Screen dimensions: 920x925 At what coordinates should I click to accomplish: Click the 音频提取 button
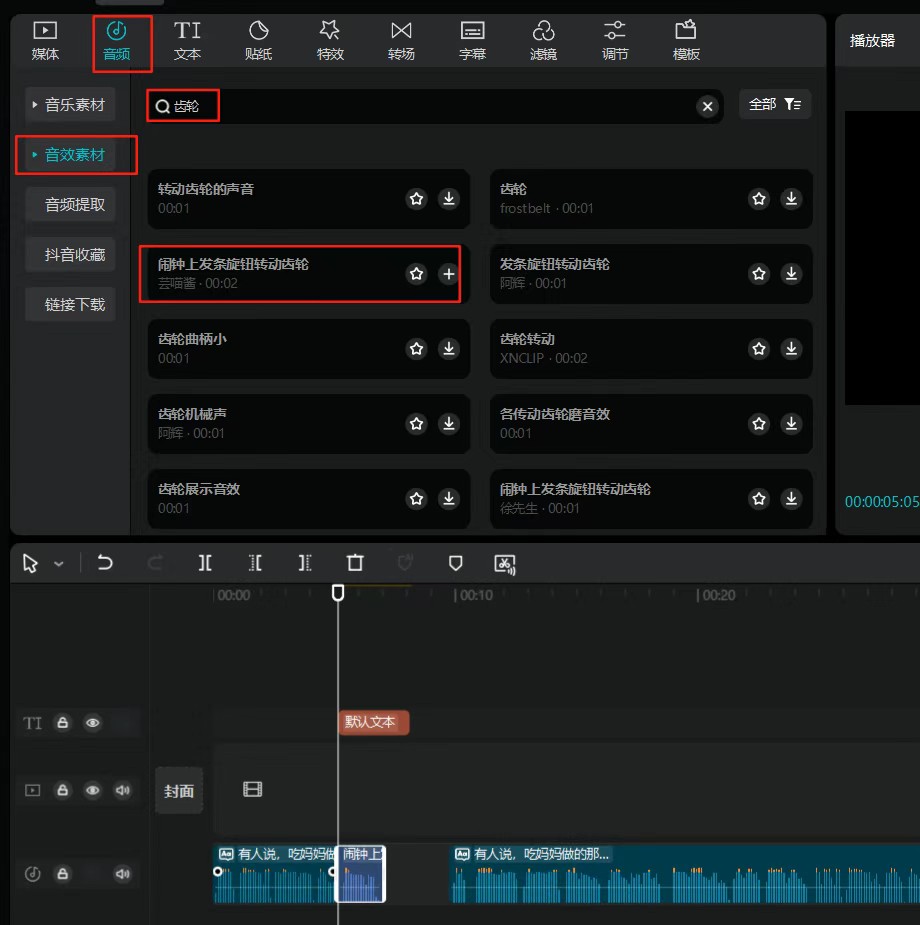coord(74,205)
